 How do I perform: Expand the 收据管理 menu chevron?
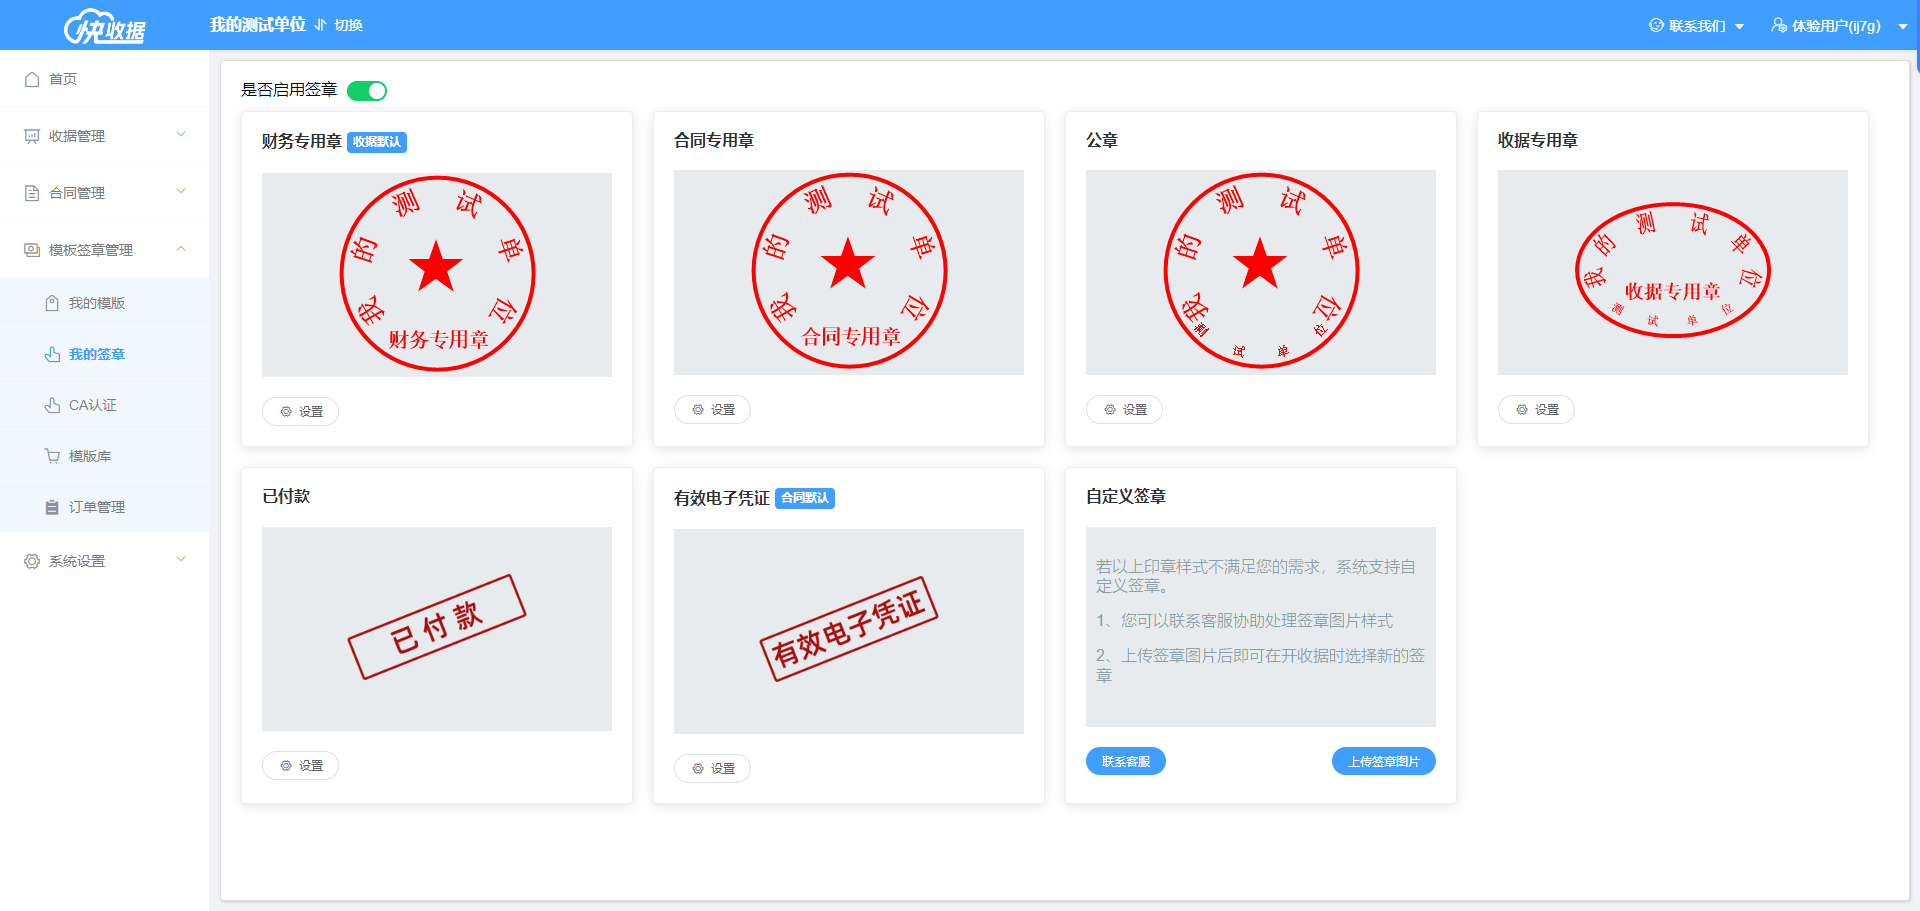(181, 134)
